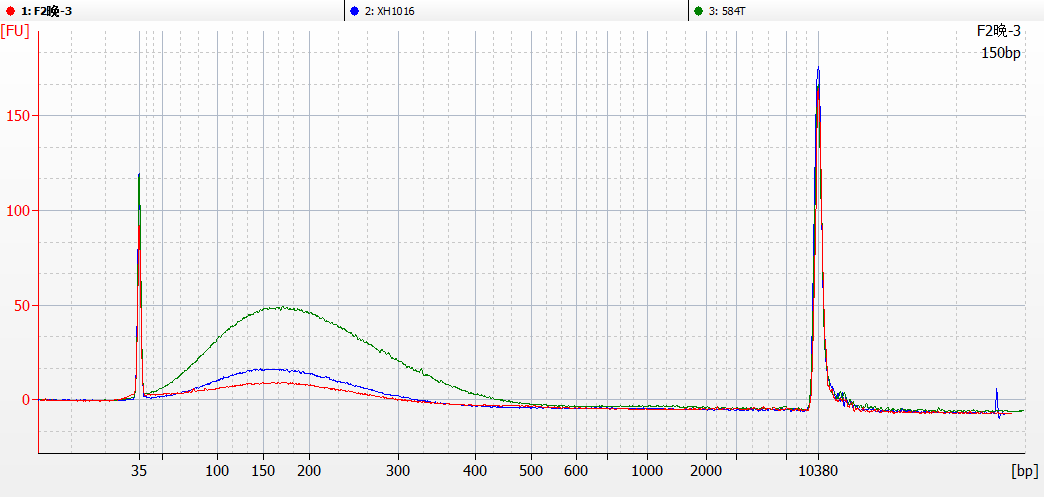
Task: Select the '2: XH1016' legend entry
Action: (x=389, y=11)
